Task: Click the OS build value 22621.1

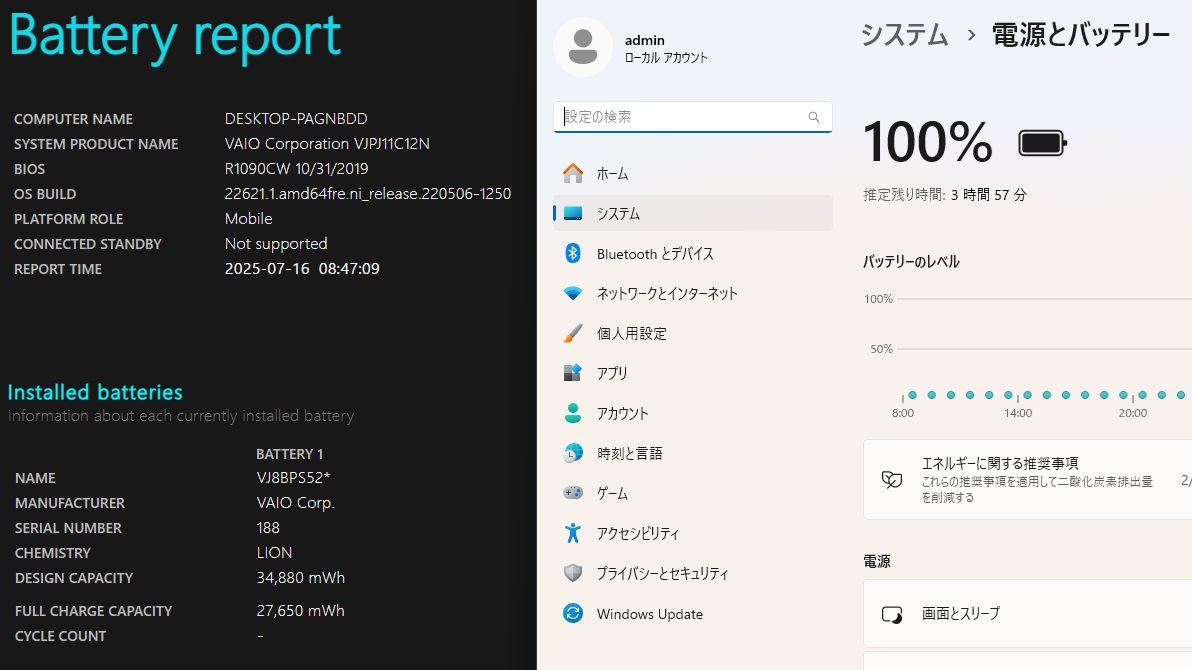Action: pos(368,194)
